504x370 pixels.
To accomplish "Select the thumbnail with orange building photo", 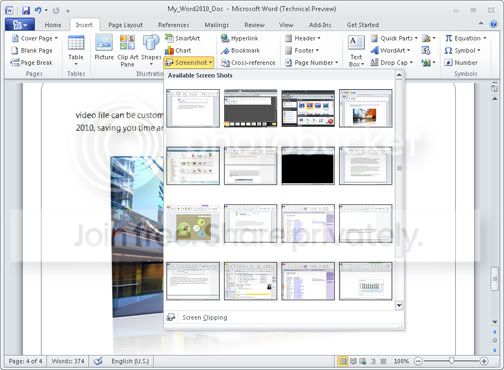I will click(x=366, y=108).
